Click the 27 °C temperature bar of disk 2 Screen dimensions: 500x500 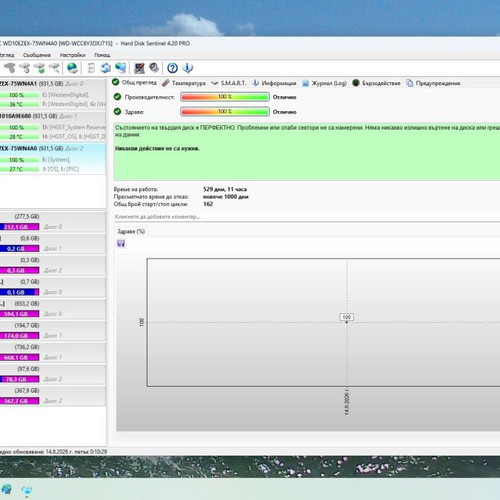(x=19, y=169)
